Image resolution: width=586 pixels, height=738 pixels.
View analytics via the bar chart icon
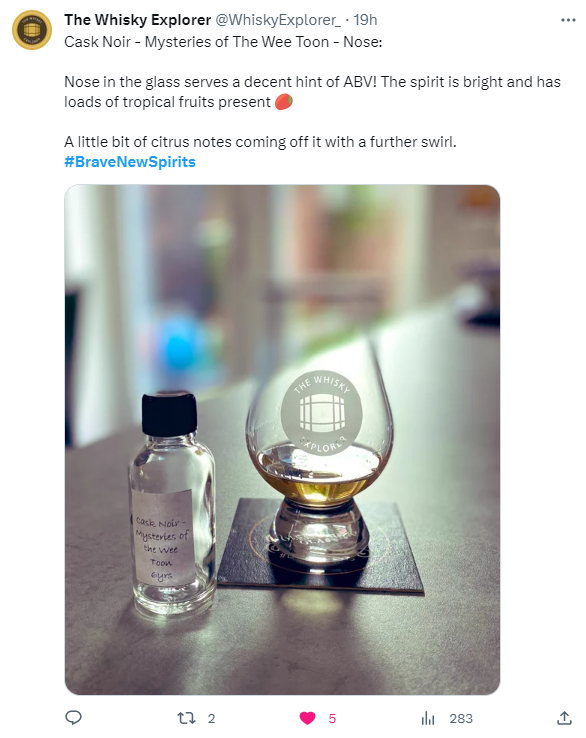(428, 718)
